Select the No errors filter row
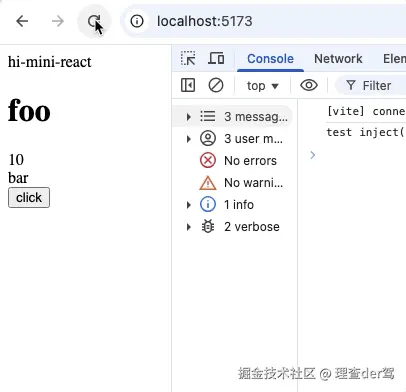 233,161
